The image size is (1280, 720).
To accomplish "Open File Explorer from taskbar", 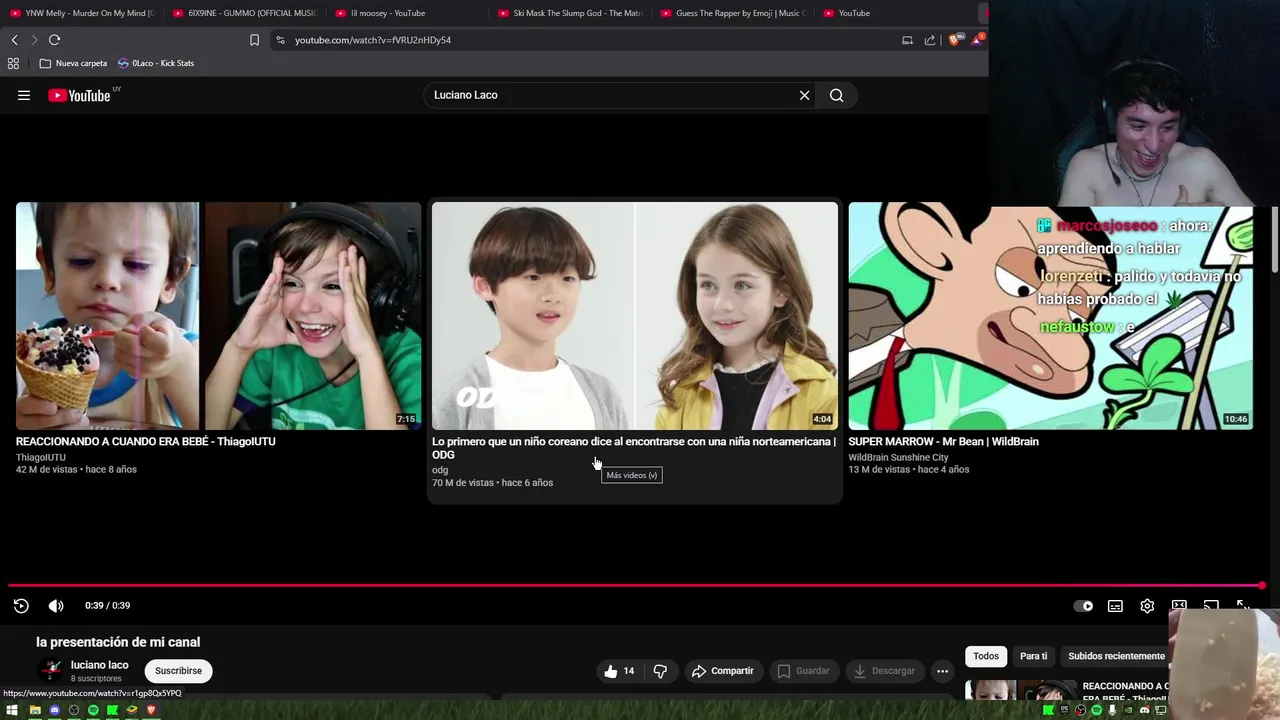I will (x=35, y=710).
